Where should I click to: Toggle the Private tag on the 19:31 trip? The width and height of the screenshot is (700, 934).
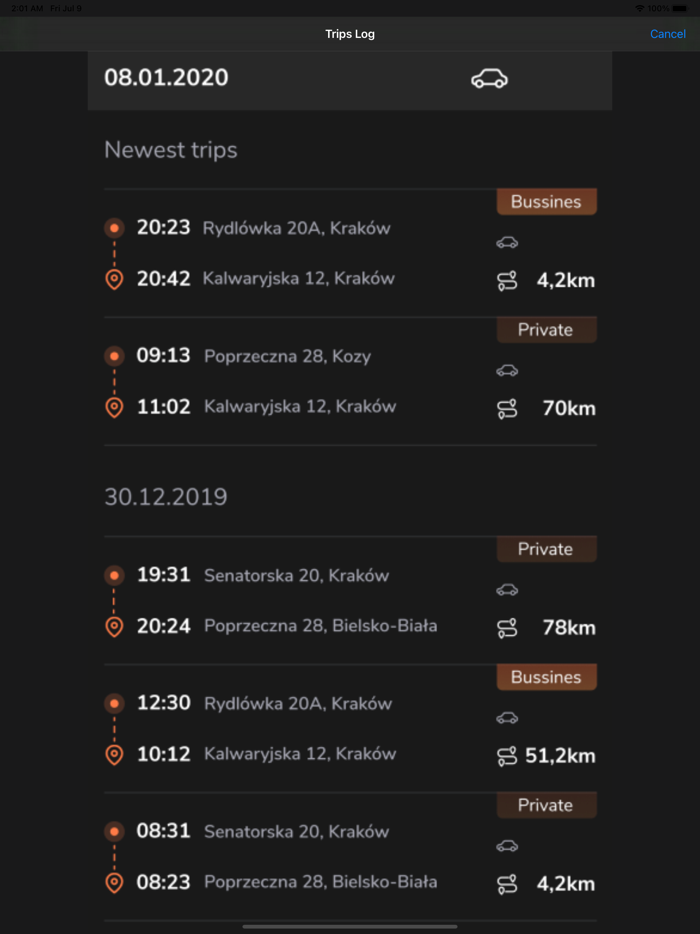pos(546,549)
